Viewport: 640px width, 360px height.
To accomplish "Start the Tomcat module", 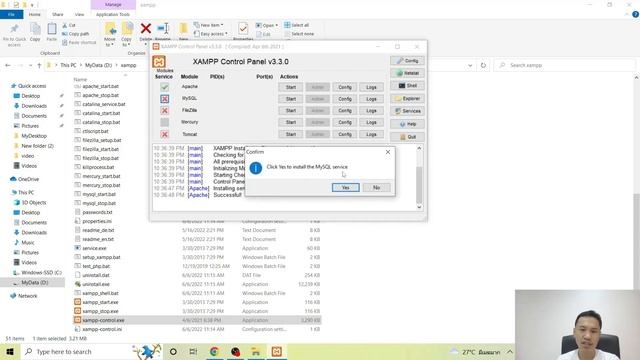I will tap(291, 134).
